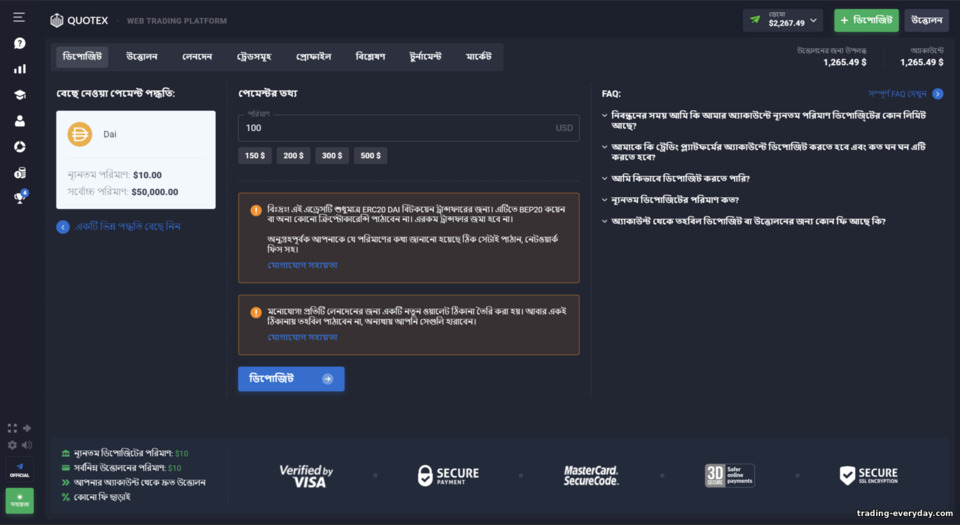Click the Secure SSL Encryption shield logo
The height and width of the screenshot is (525, 960).
click(869, 475)
